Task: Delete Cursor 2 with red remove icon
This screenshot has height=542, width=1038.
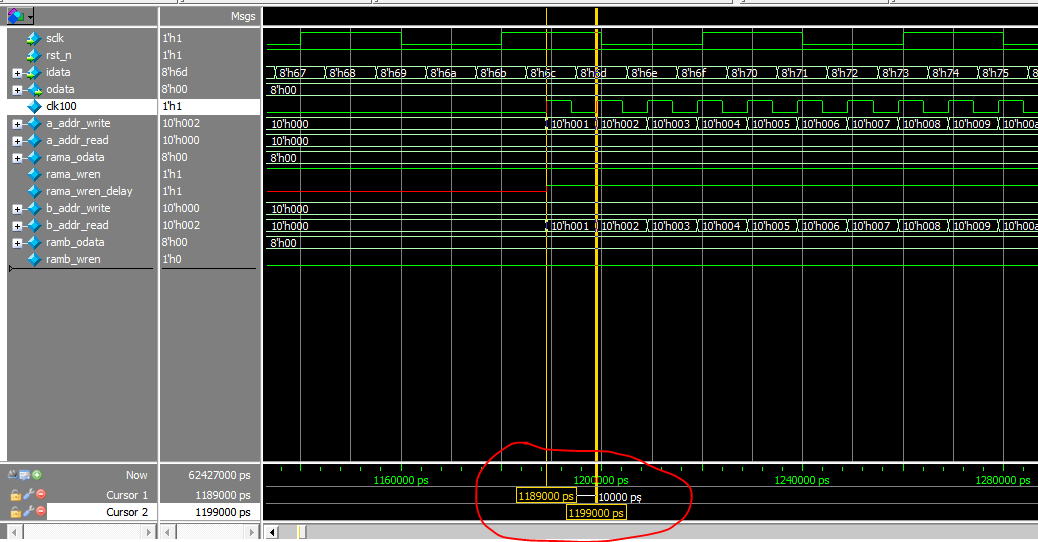Action: (x=41, y=512)
